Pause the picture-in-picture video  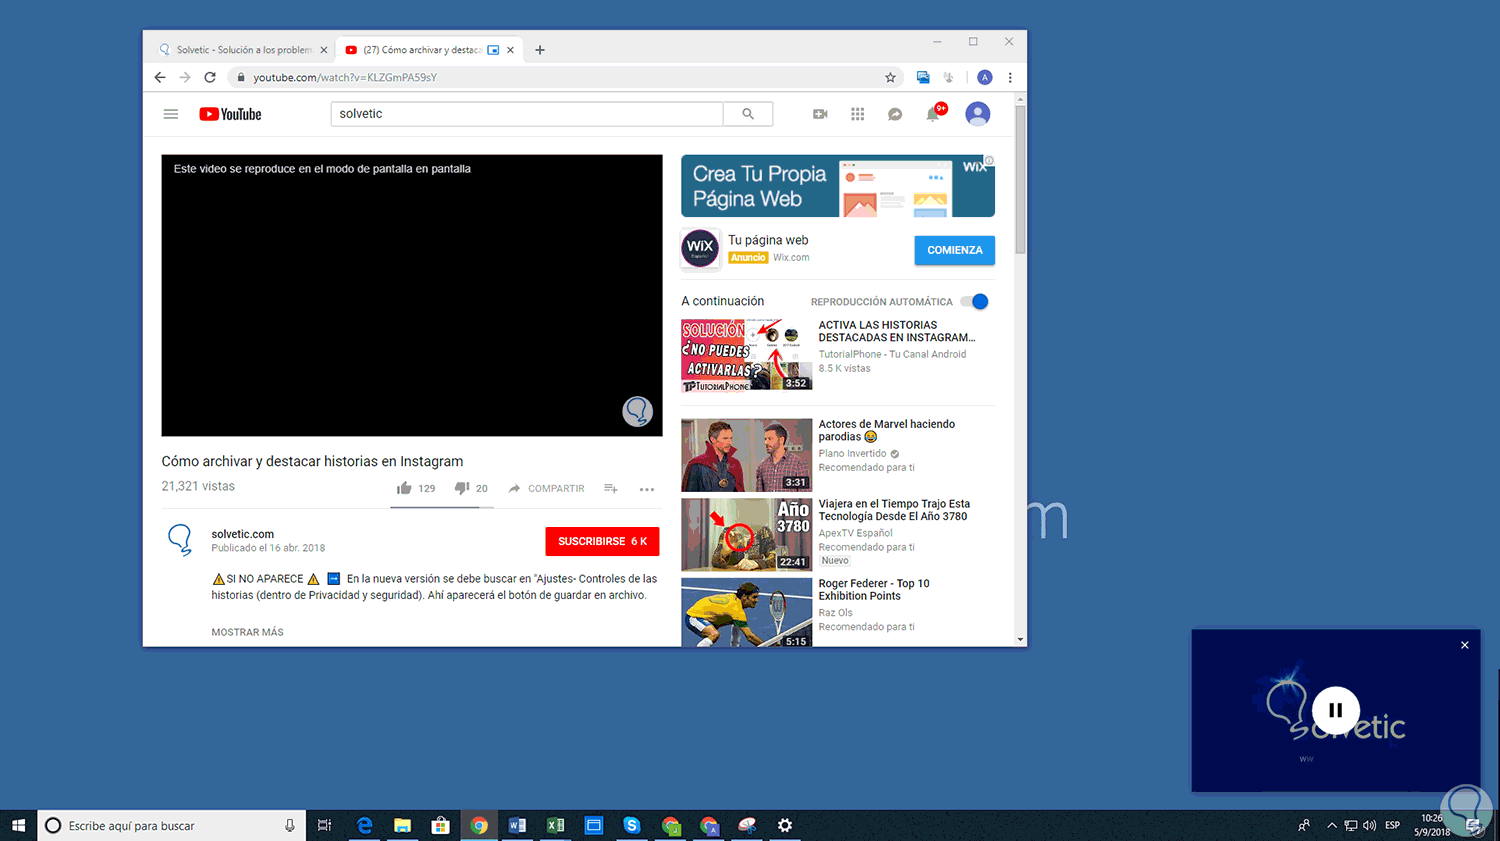[x=1335, y=710]
